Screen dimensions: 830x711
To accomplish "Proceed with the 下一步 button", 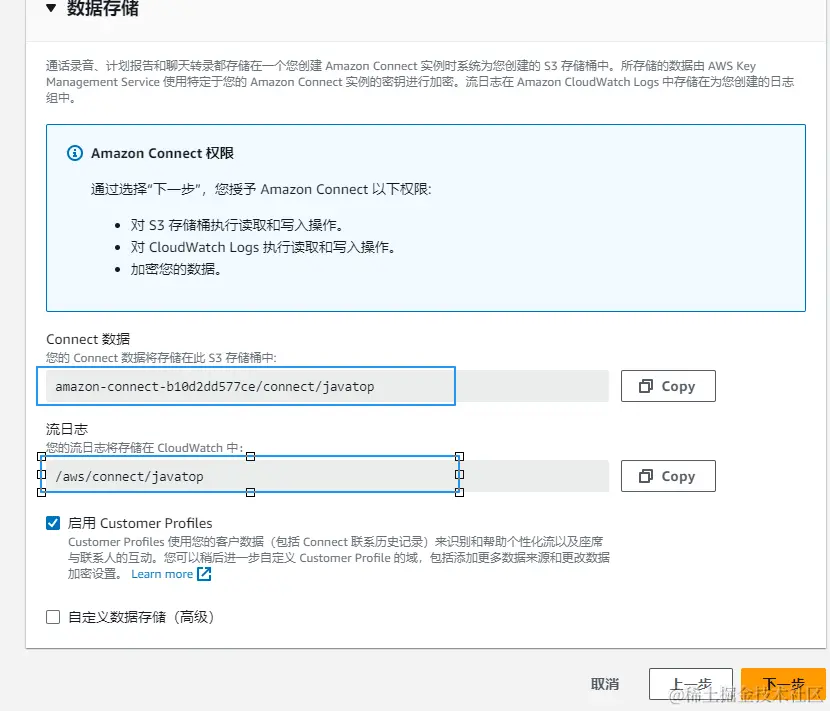I will [783, 684].
